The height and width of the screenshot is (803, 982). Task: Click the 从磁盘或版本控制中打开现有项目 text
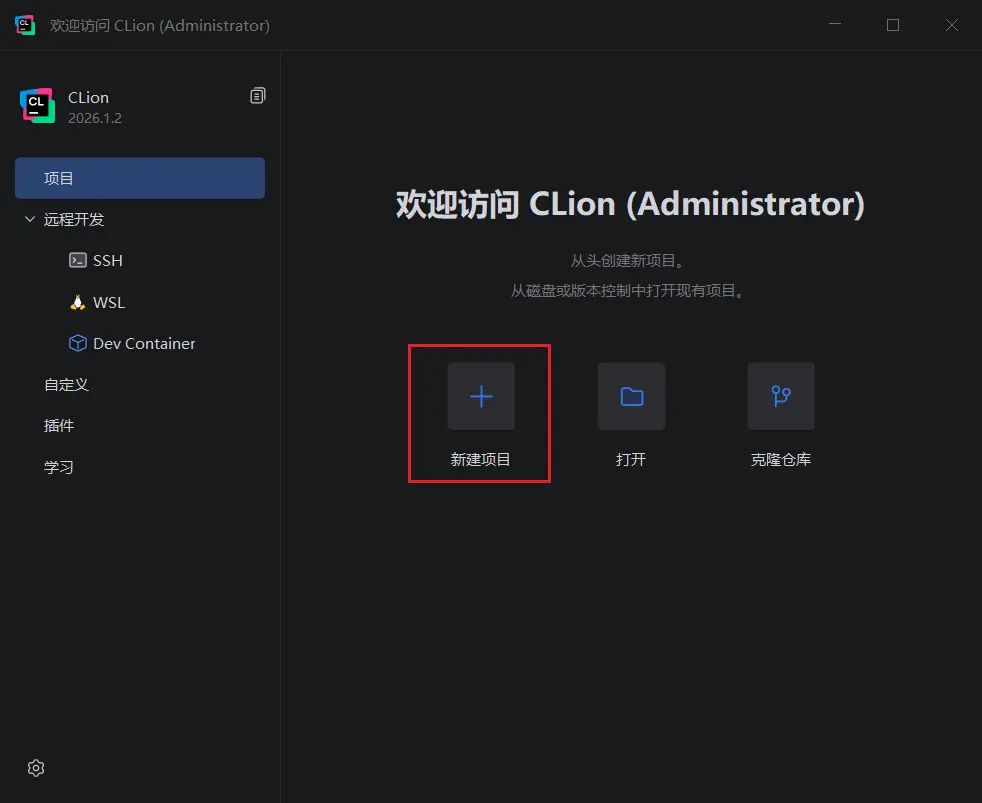pos(627,291)
